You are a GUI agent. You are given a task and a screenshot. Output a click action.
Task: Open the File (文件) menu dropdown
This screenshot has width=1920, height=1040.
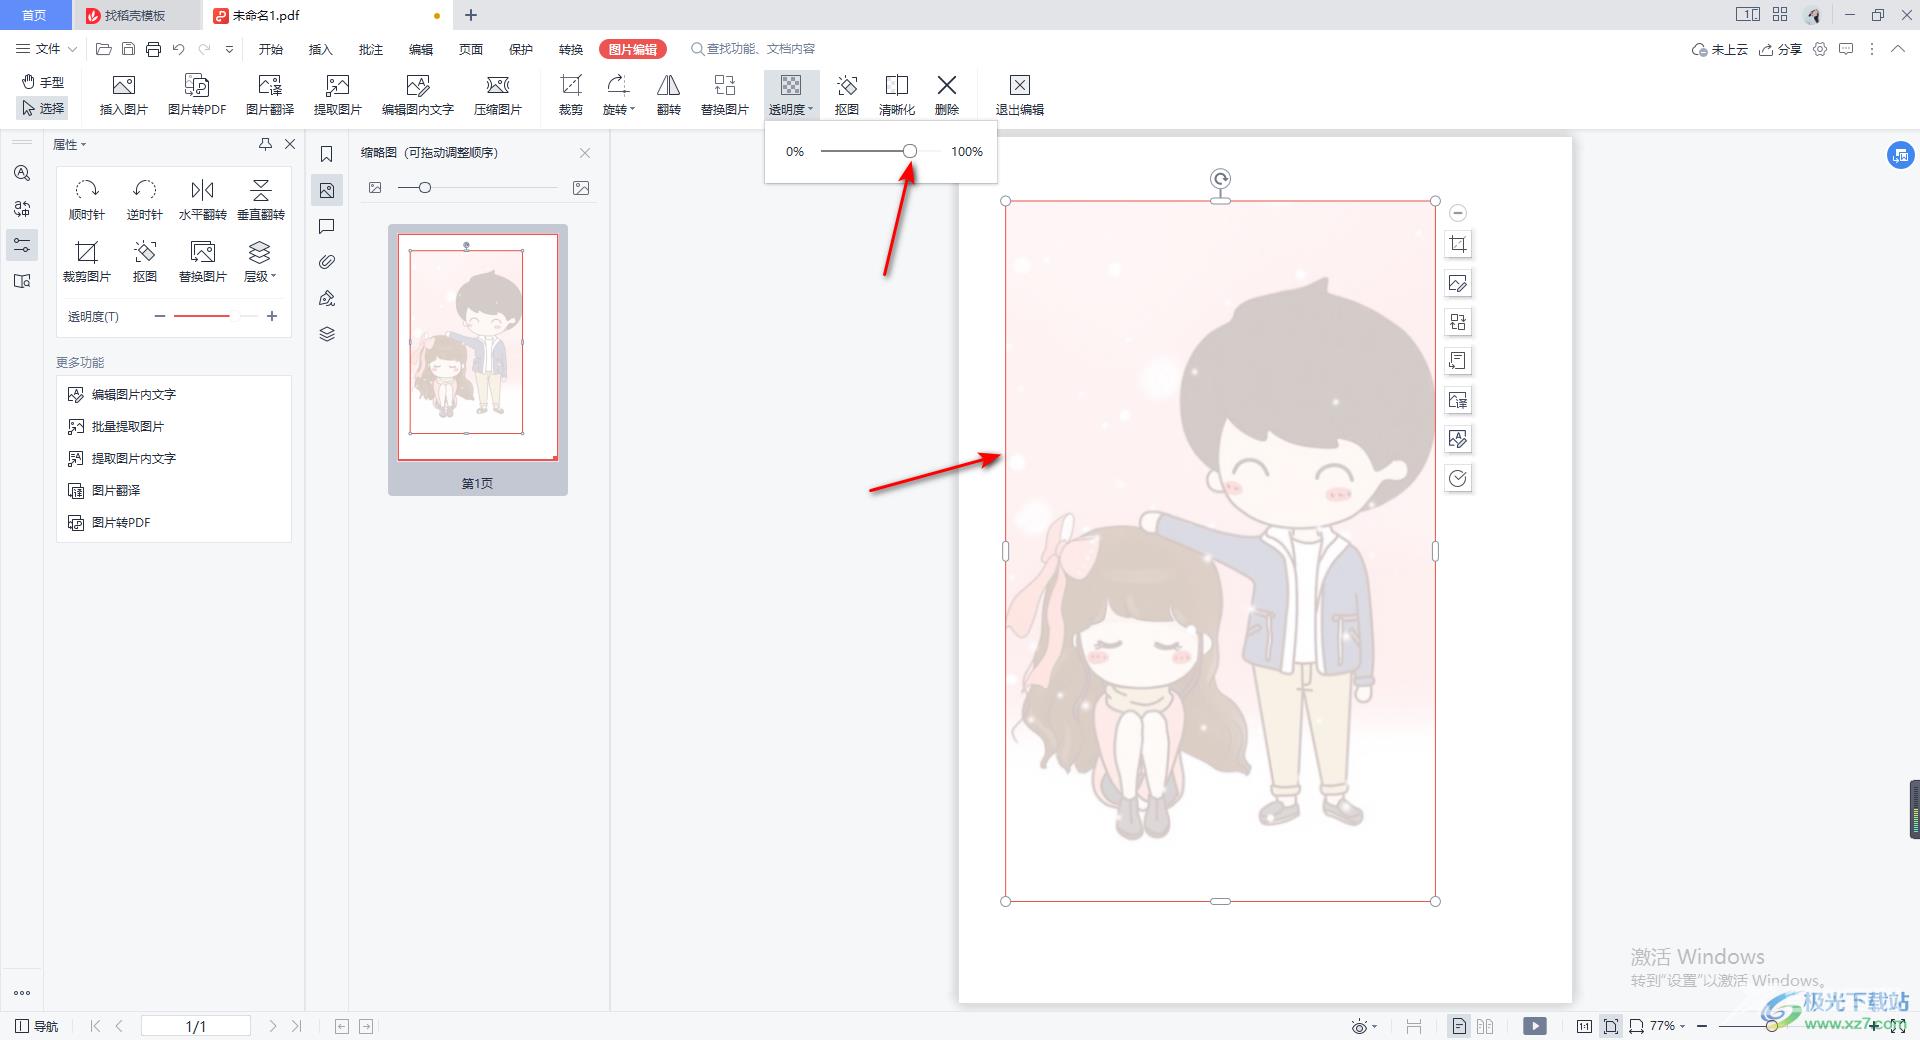(46, 49)
